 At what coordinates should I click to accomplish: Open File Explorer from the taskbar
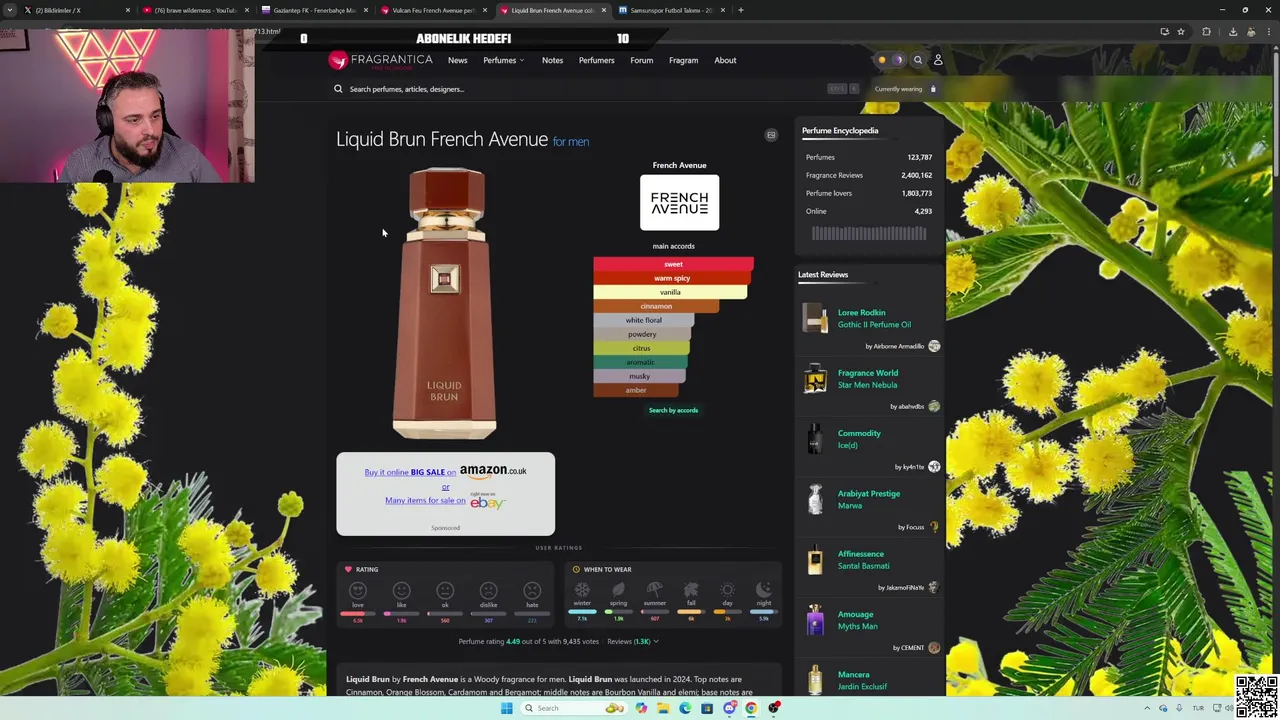(x=663, y=708)
